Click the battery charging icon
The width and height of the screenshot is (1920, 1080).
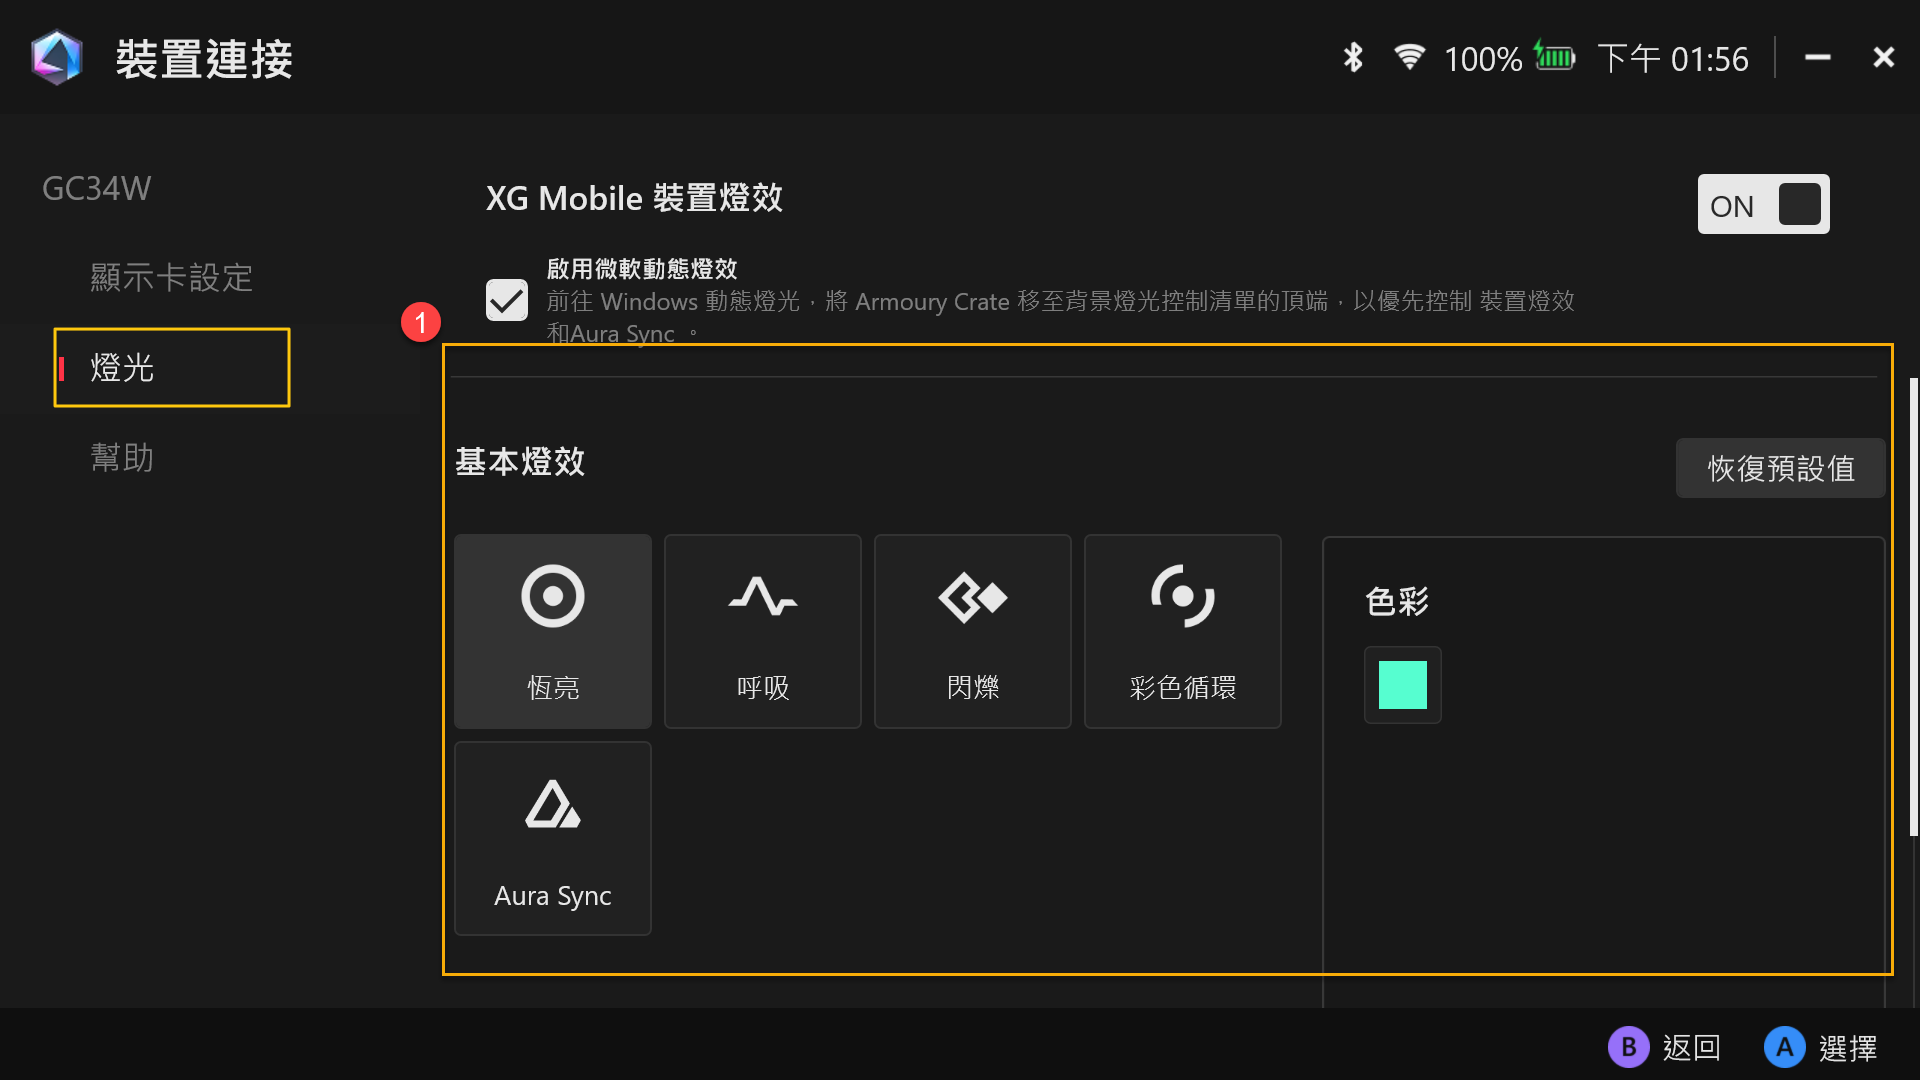point(1555,57)
